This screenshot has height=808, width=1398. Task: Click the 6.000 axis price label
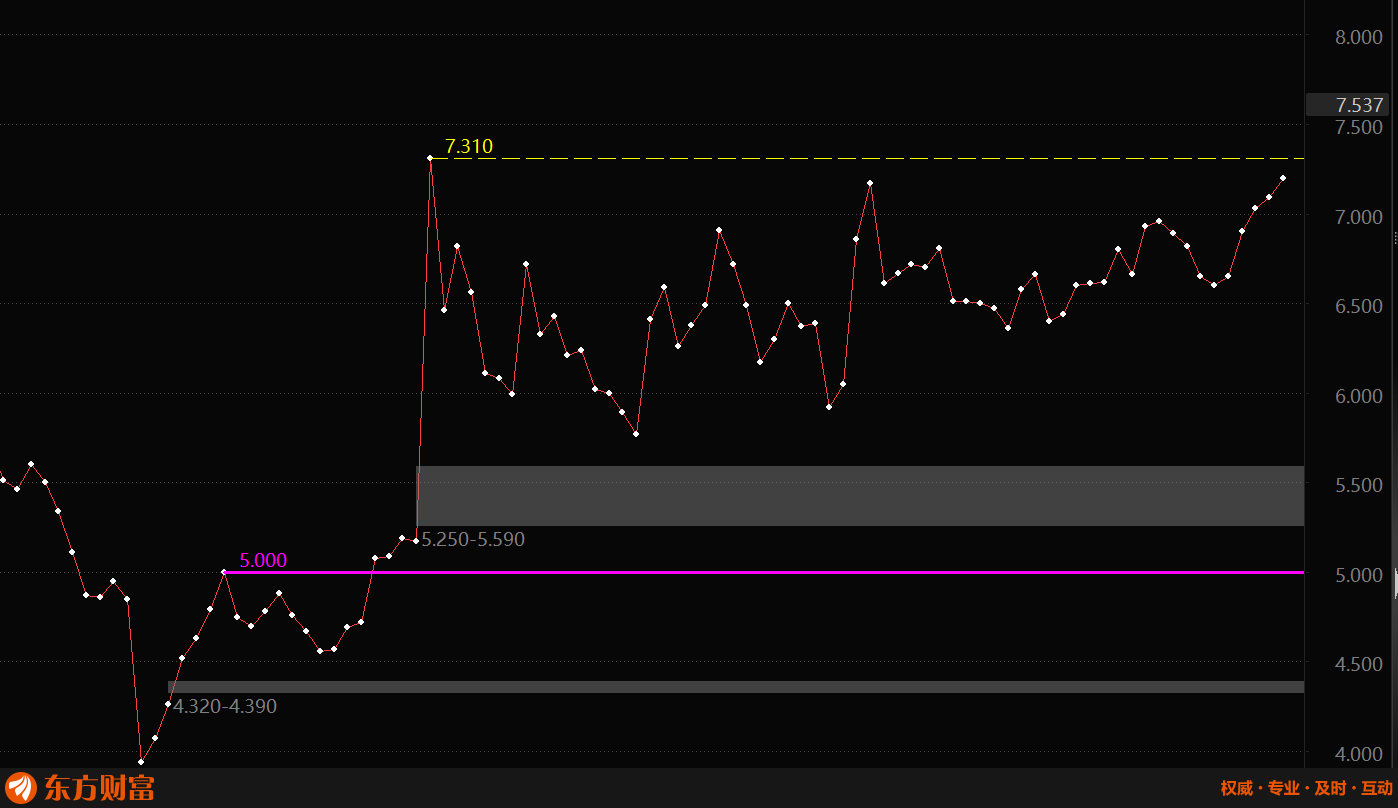(1359, 396)
